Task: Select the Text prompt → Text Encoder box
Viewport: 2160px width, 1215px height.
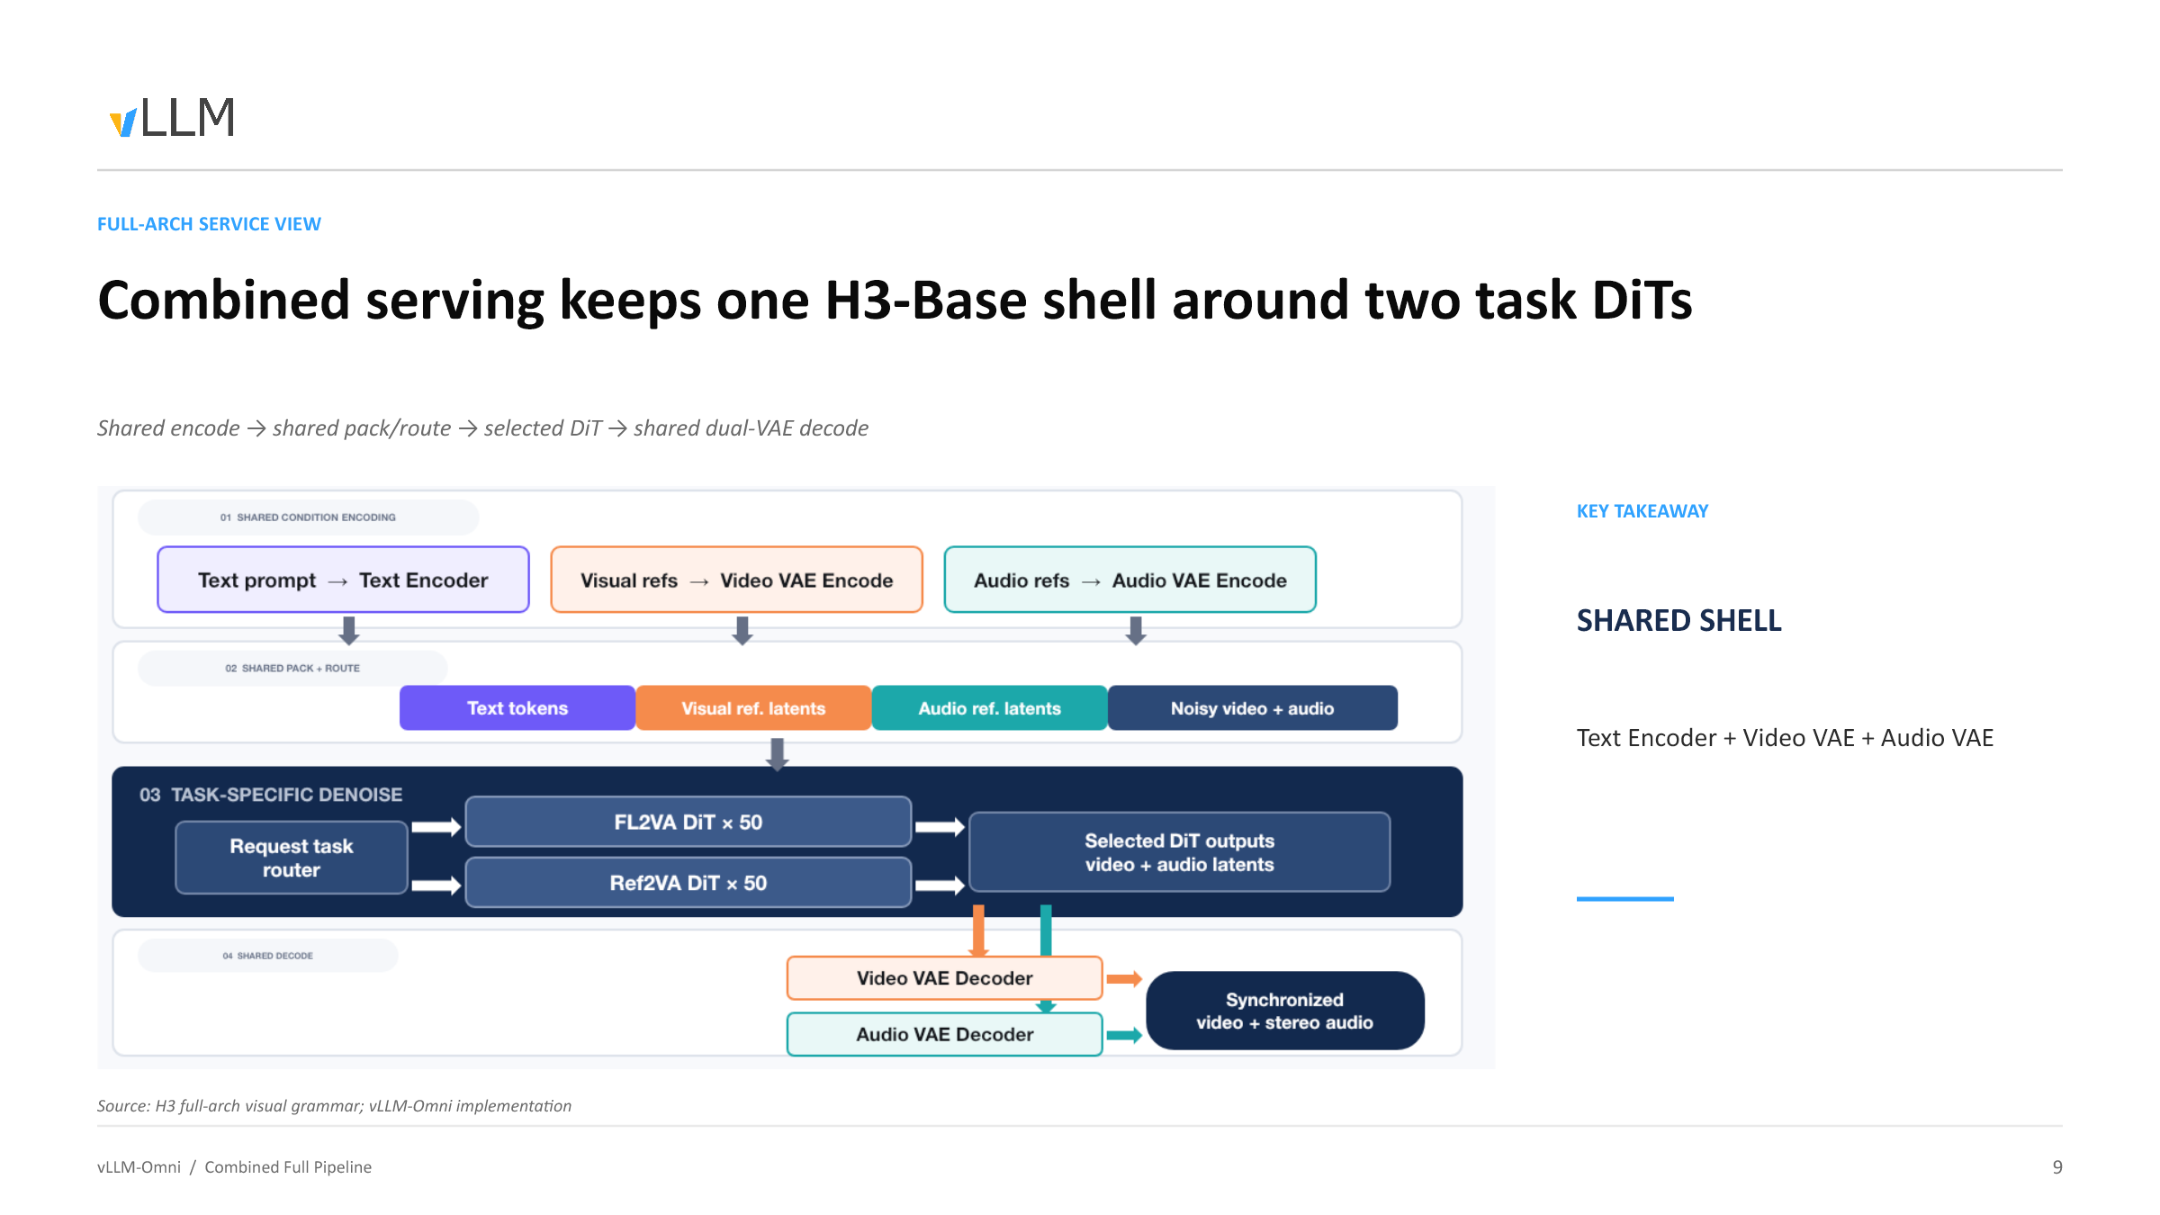Action: (343, 580)
